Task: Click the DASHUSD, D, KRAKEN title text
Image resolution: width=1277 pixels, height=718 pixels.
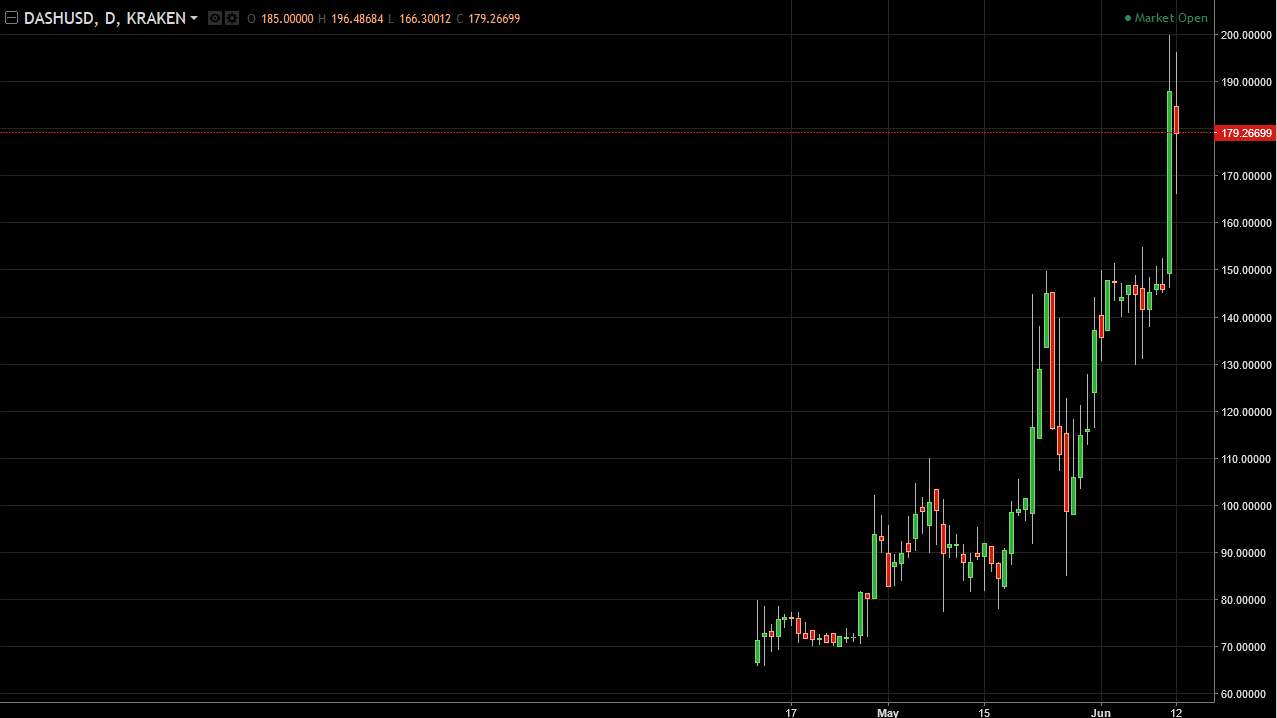Action: click(x=105, y=18)
